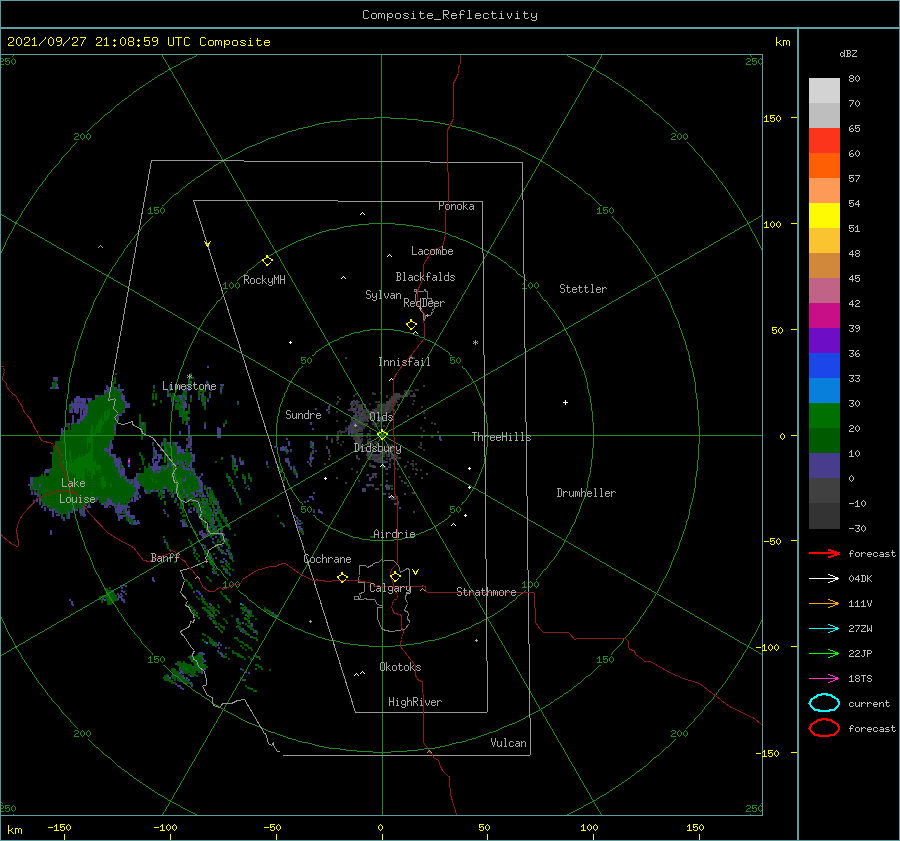The width and height of the screenshot is (900, 841).
Task: Click the white 04DK arrow legend icon
Action: click(824, 578)
